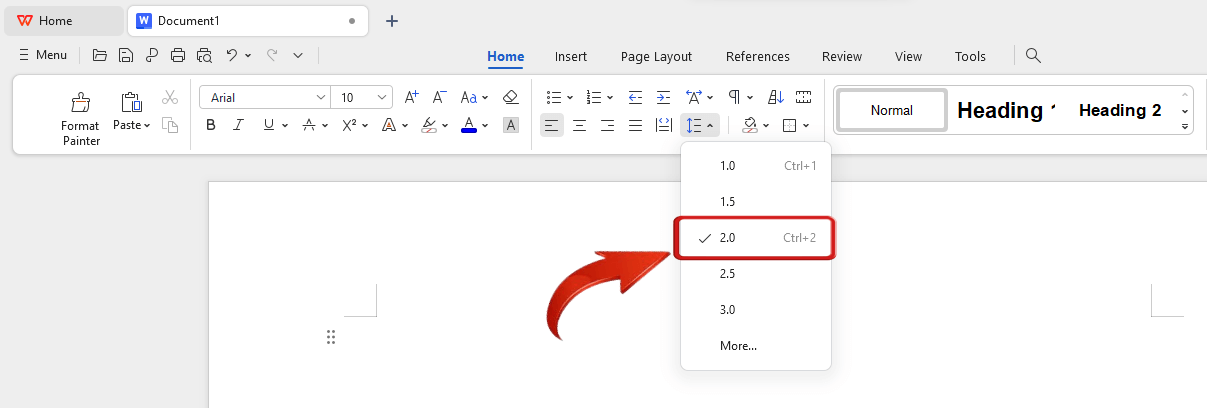Click the Export to PDF icon
Viewport: 1207px width, 408px height.
(152, 56)
